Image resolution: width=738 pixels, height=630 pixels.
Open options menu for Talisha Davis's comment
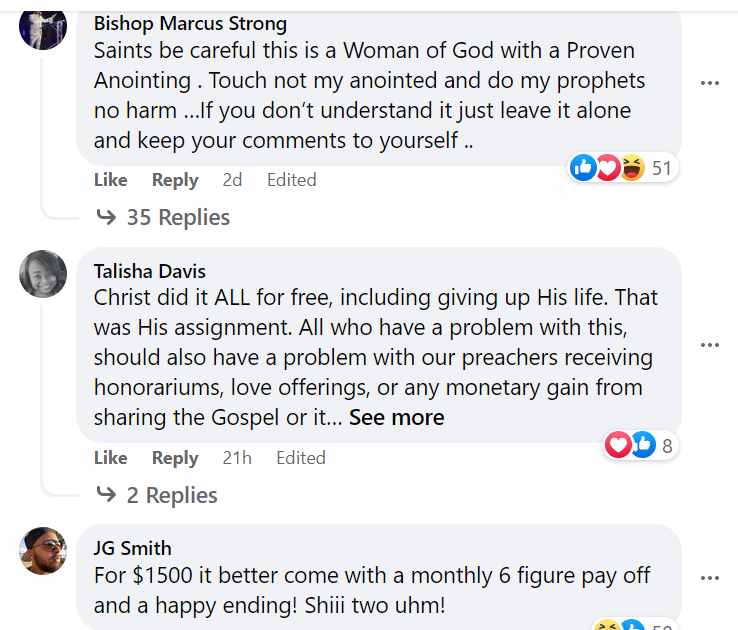710,345
